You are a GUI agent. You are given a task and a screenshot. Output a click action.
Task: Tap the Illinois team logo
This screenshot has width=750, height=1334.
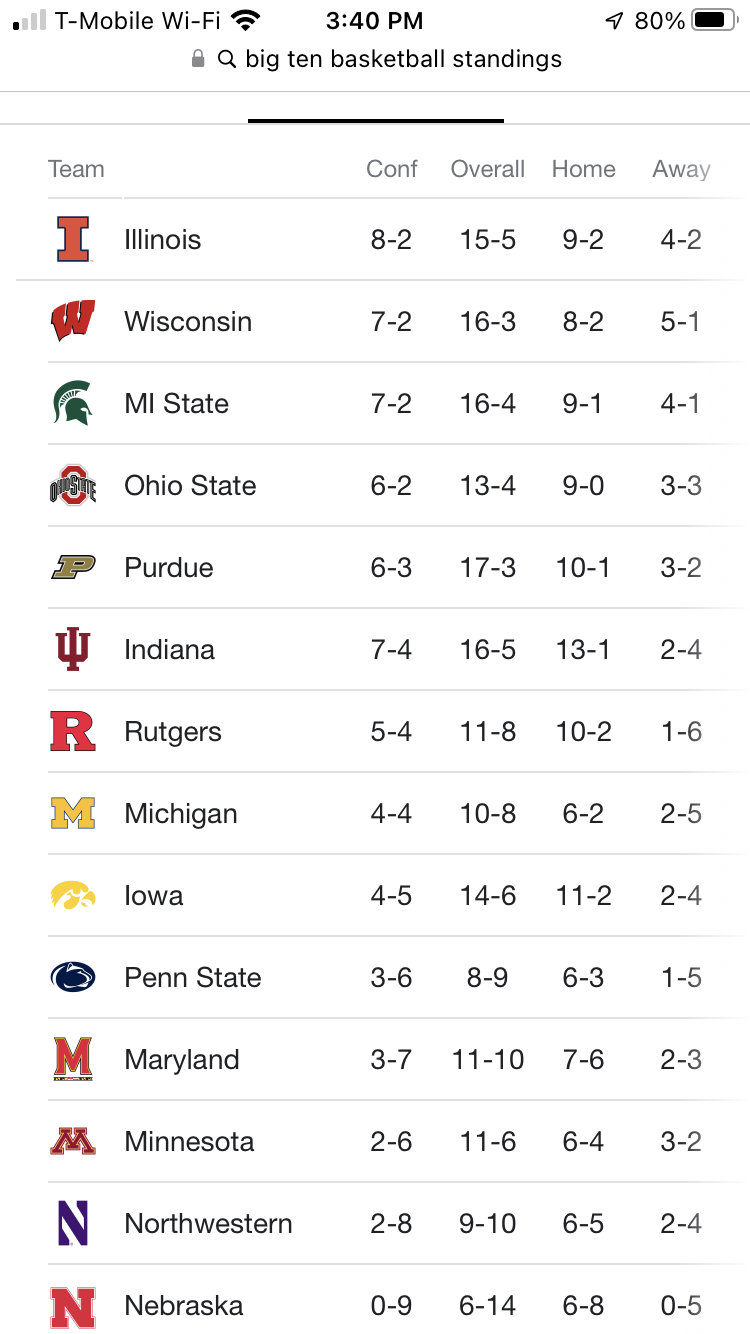(x=73, y=240)
